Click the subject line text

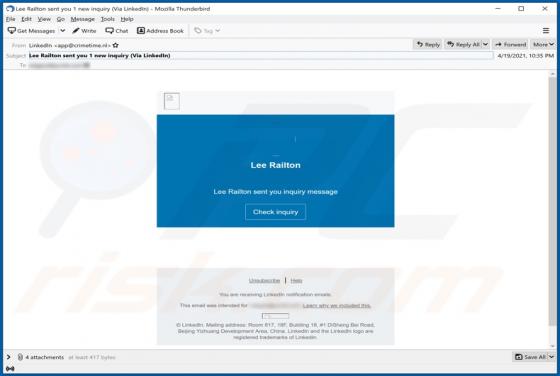100,55
